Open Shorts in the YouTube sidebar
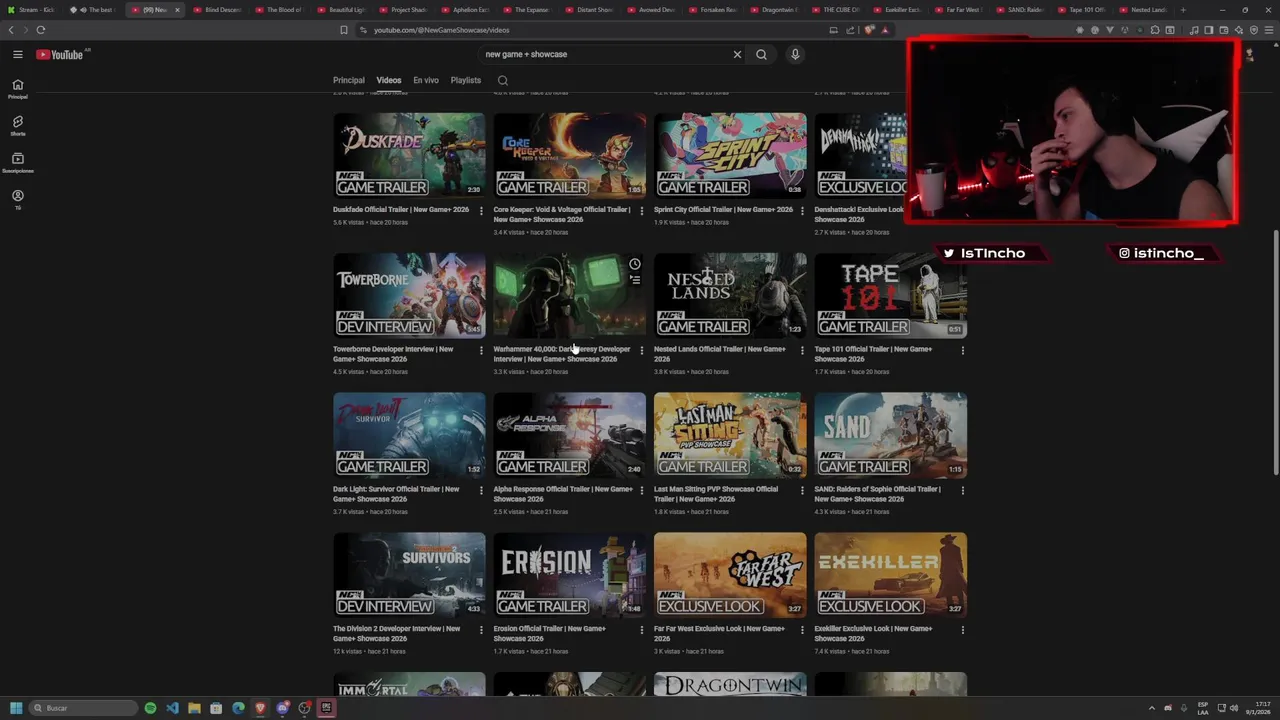1280x720 pixels. pos(17,126)
